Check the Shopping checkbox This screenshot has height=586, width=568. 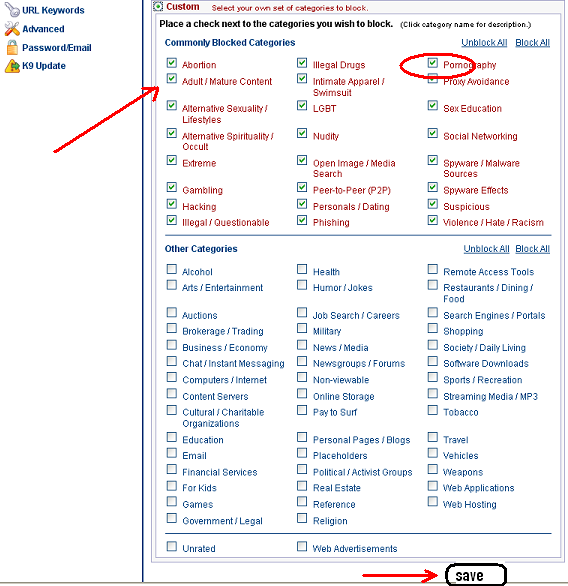click(x=433, y=328)
